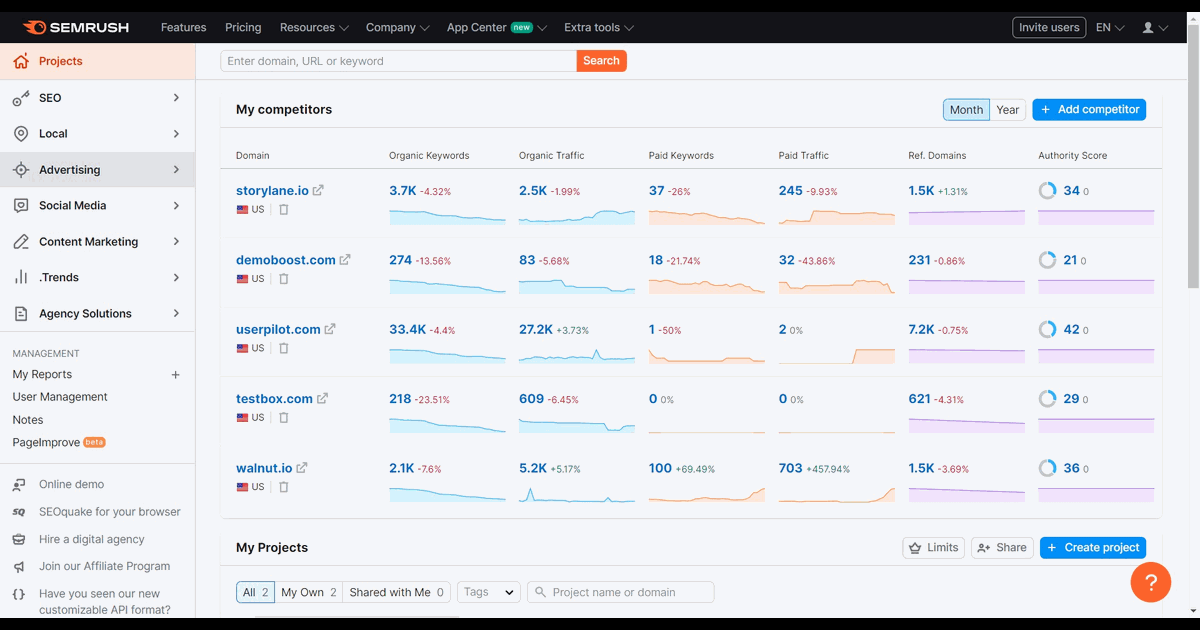Select the All projects tab
Image resolution: width=1200 pixels, height=630 pixels.
pos(255,592)
